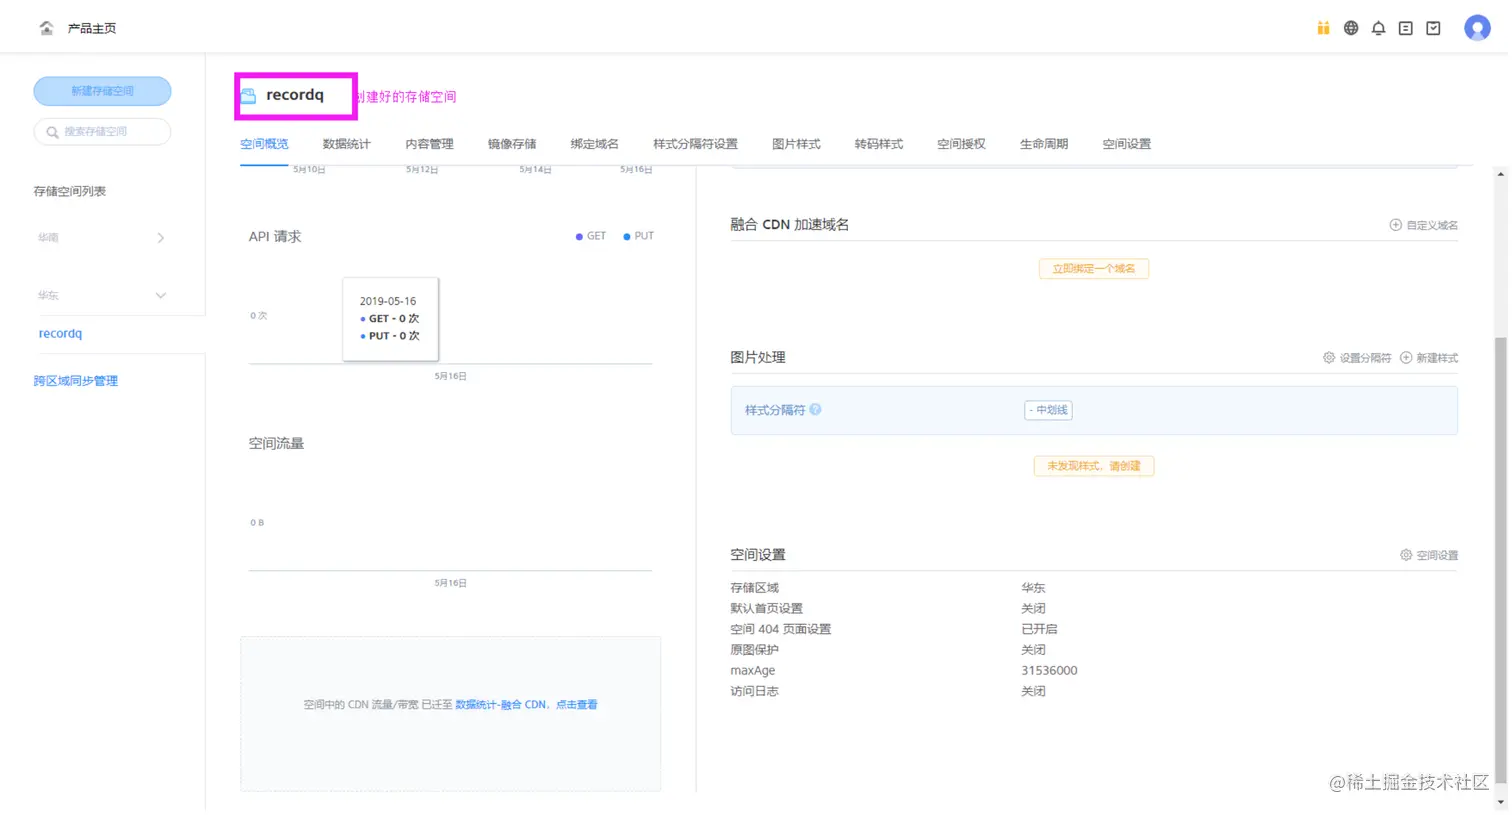
Task: Click the gear icon beside 空间设置 link
Action: coord(1406,555)
